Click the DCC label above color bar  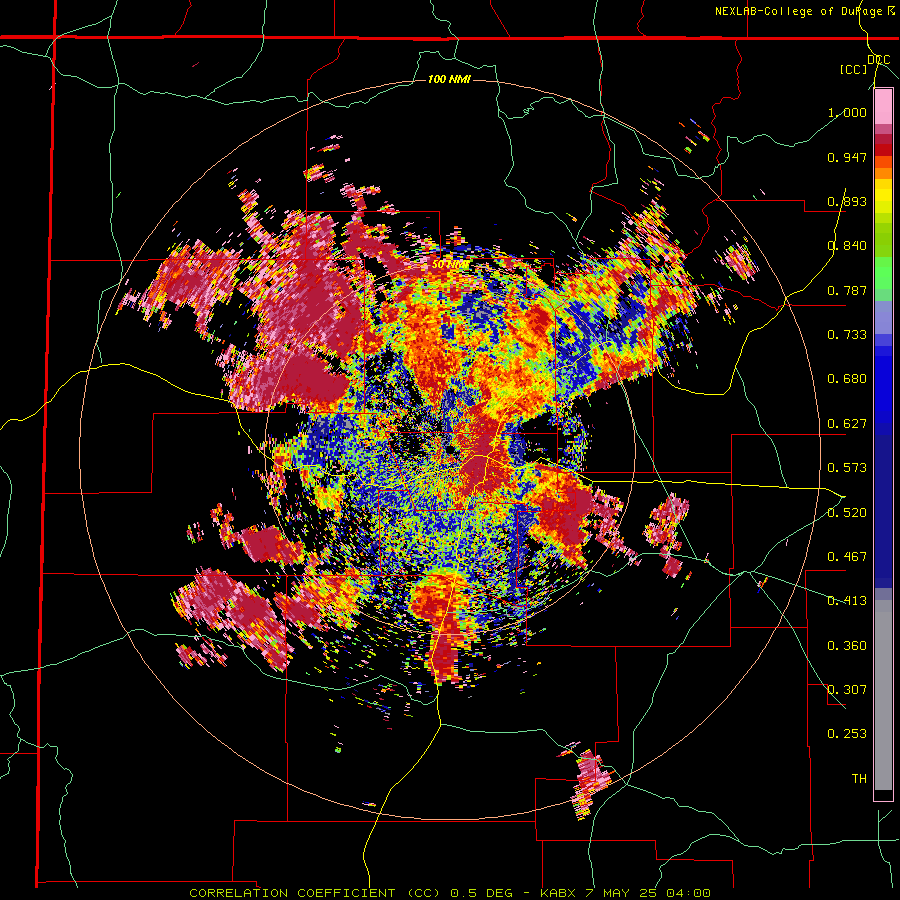coord(879,60)
